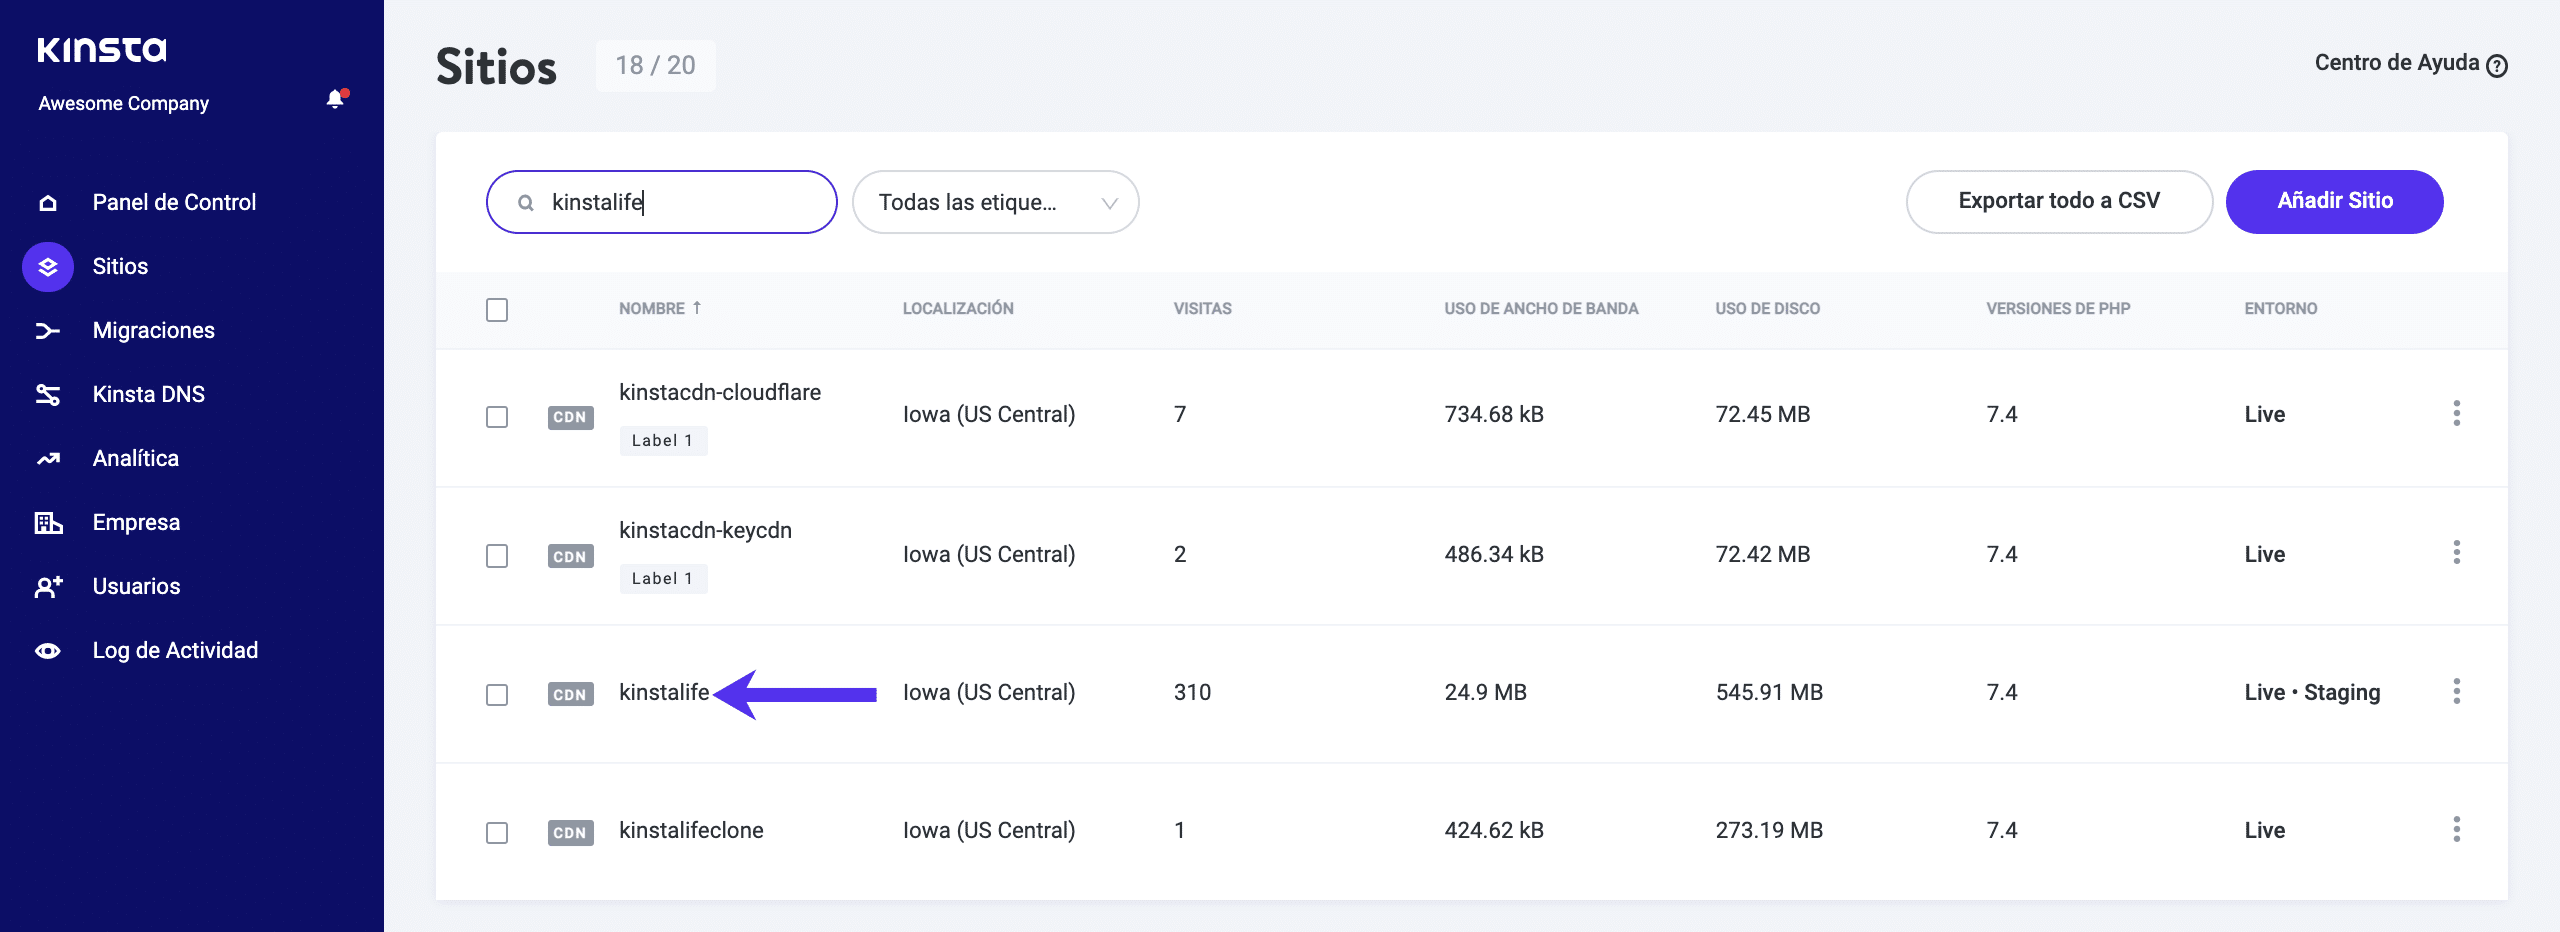2560x932 pixels.
Task: Tick the kinstacdn-cloudflare row checkbox
Action: pos(497,417)
